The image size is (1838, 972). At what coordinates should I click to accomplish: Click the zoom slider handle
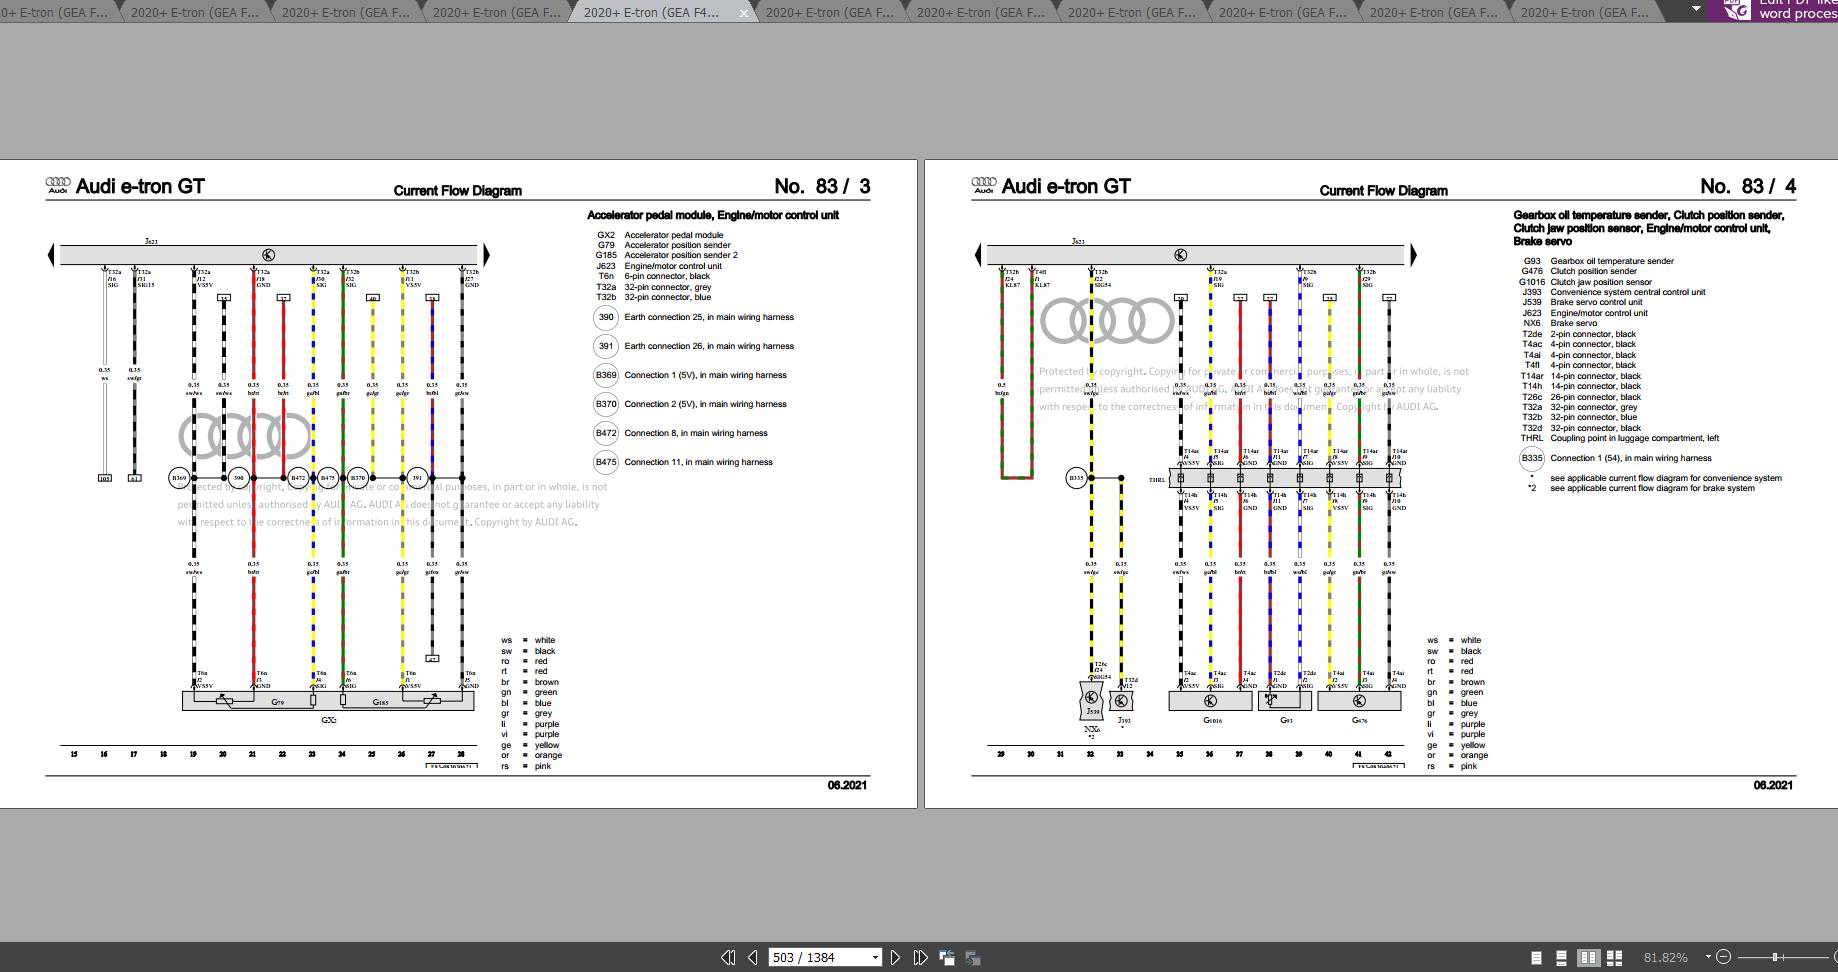tap(1775, 957)
